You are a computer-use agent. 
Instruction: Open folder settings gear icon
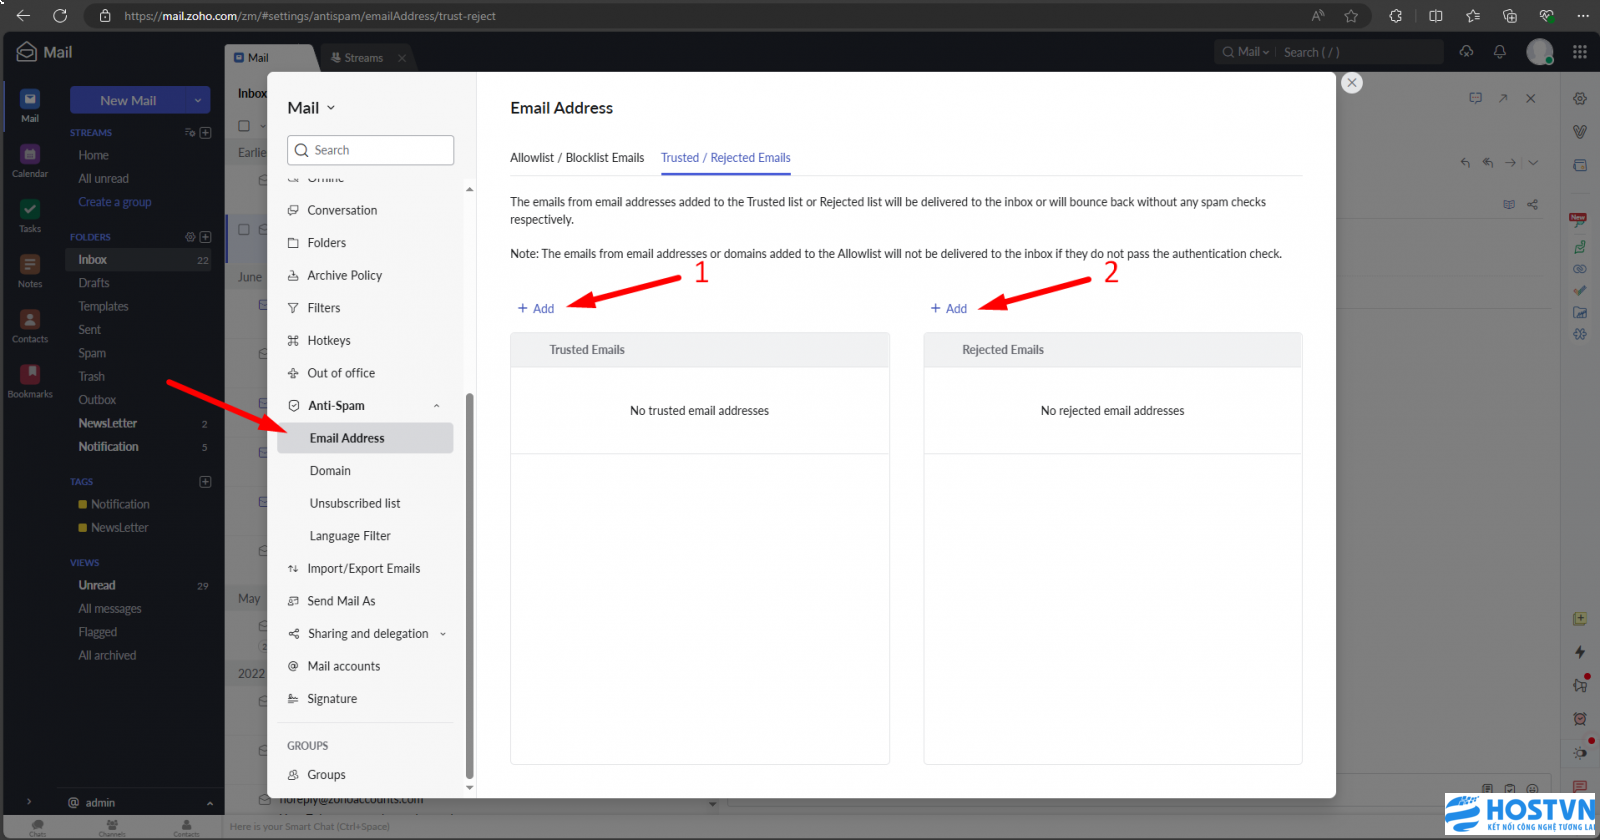190,237
